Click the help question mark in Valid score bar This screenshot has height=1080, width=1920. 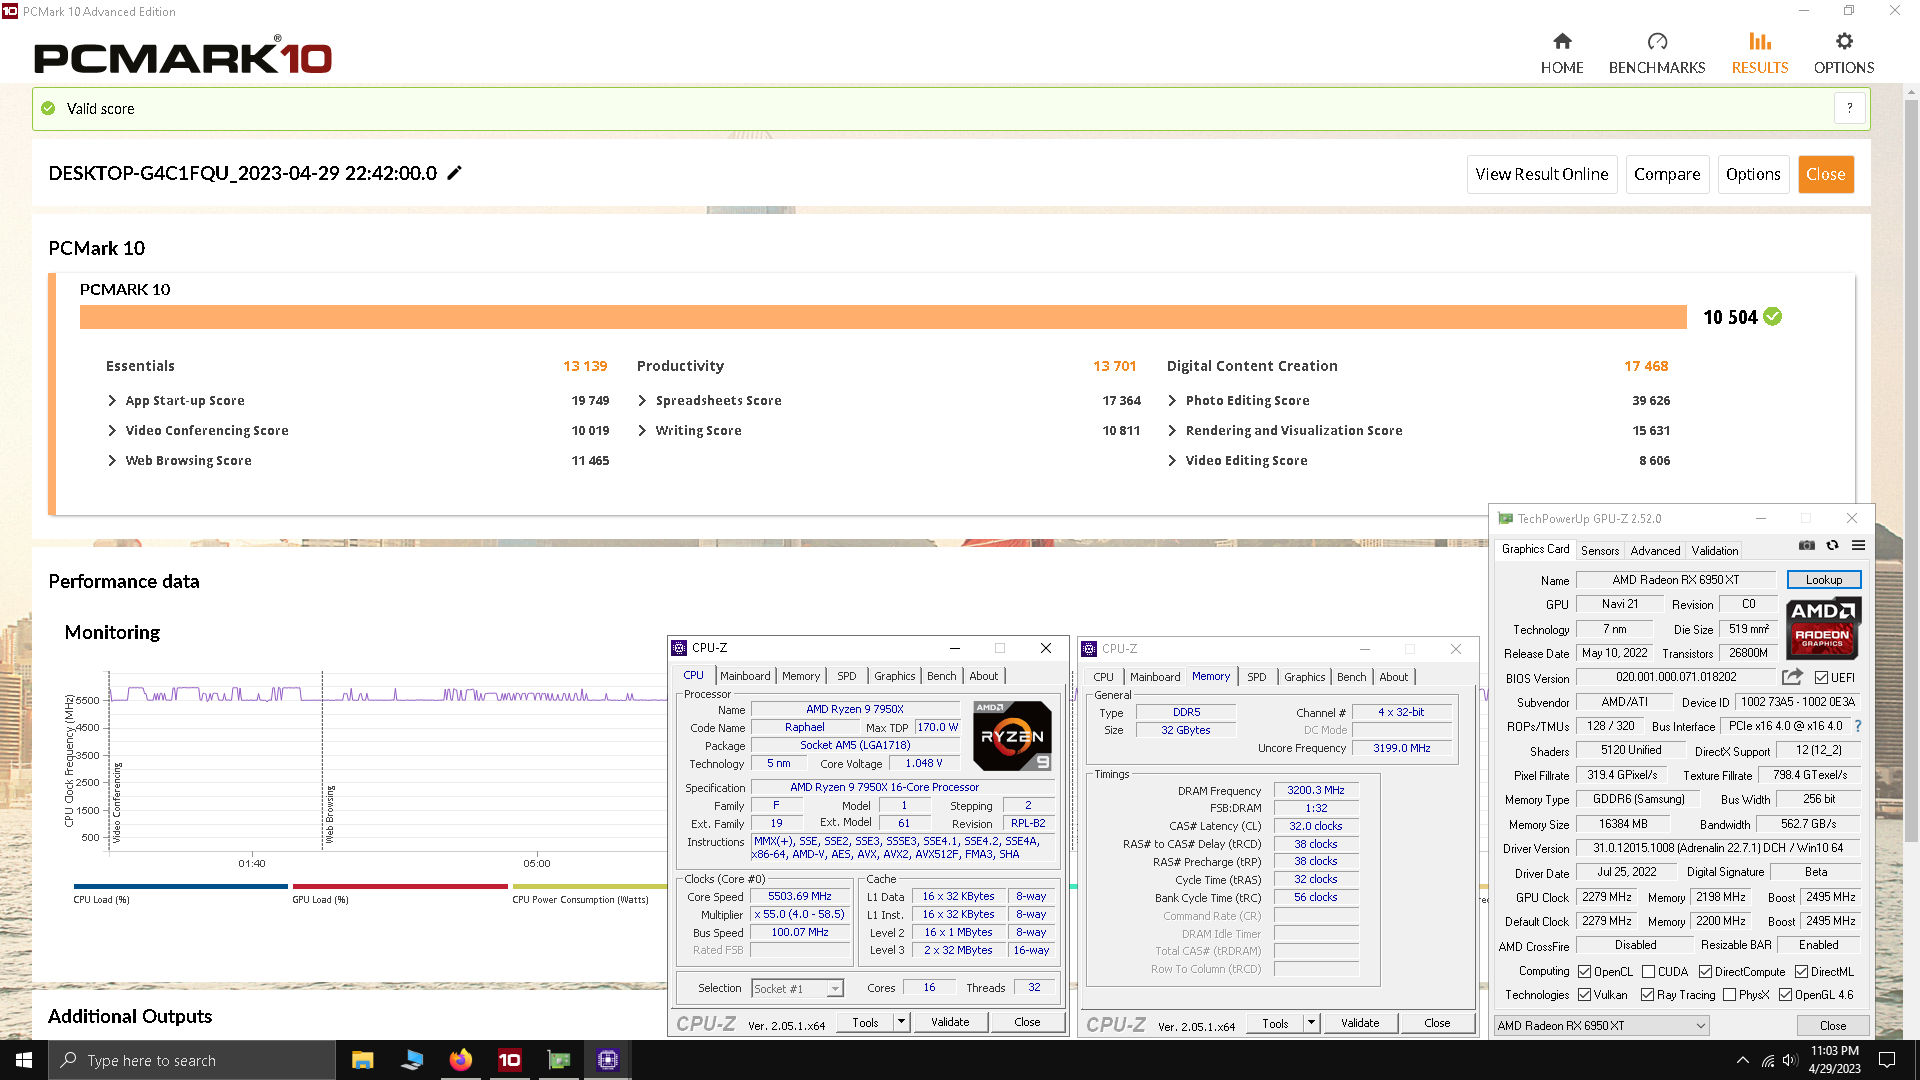point(1849,108)
